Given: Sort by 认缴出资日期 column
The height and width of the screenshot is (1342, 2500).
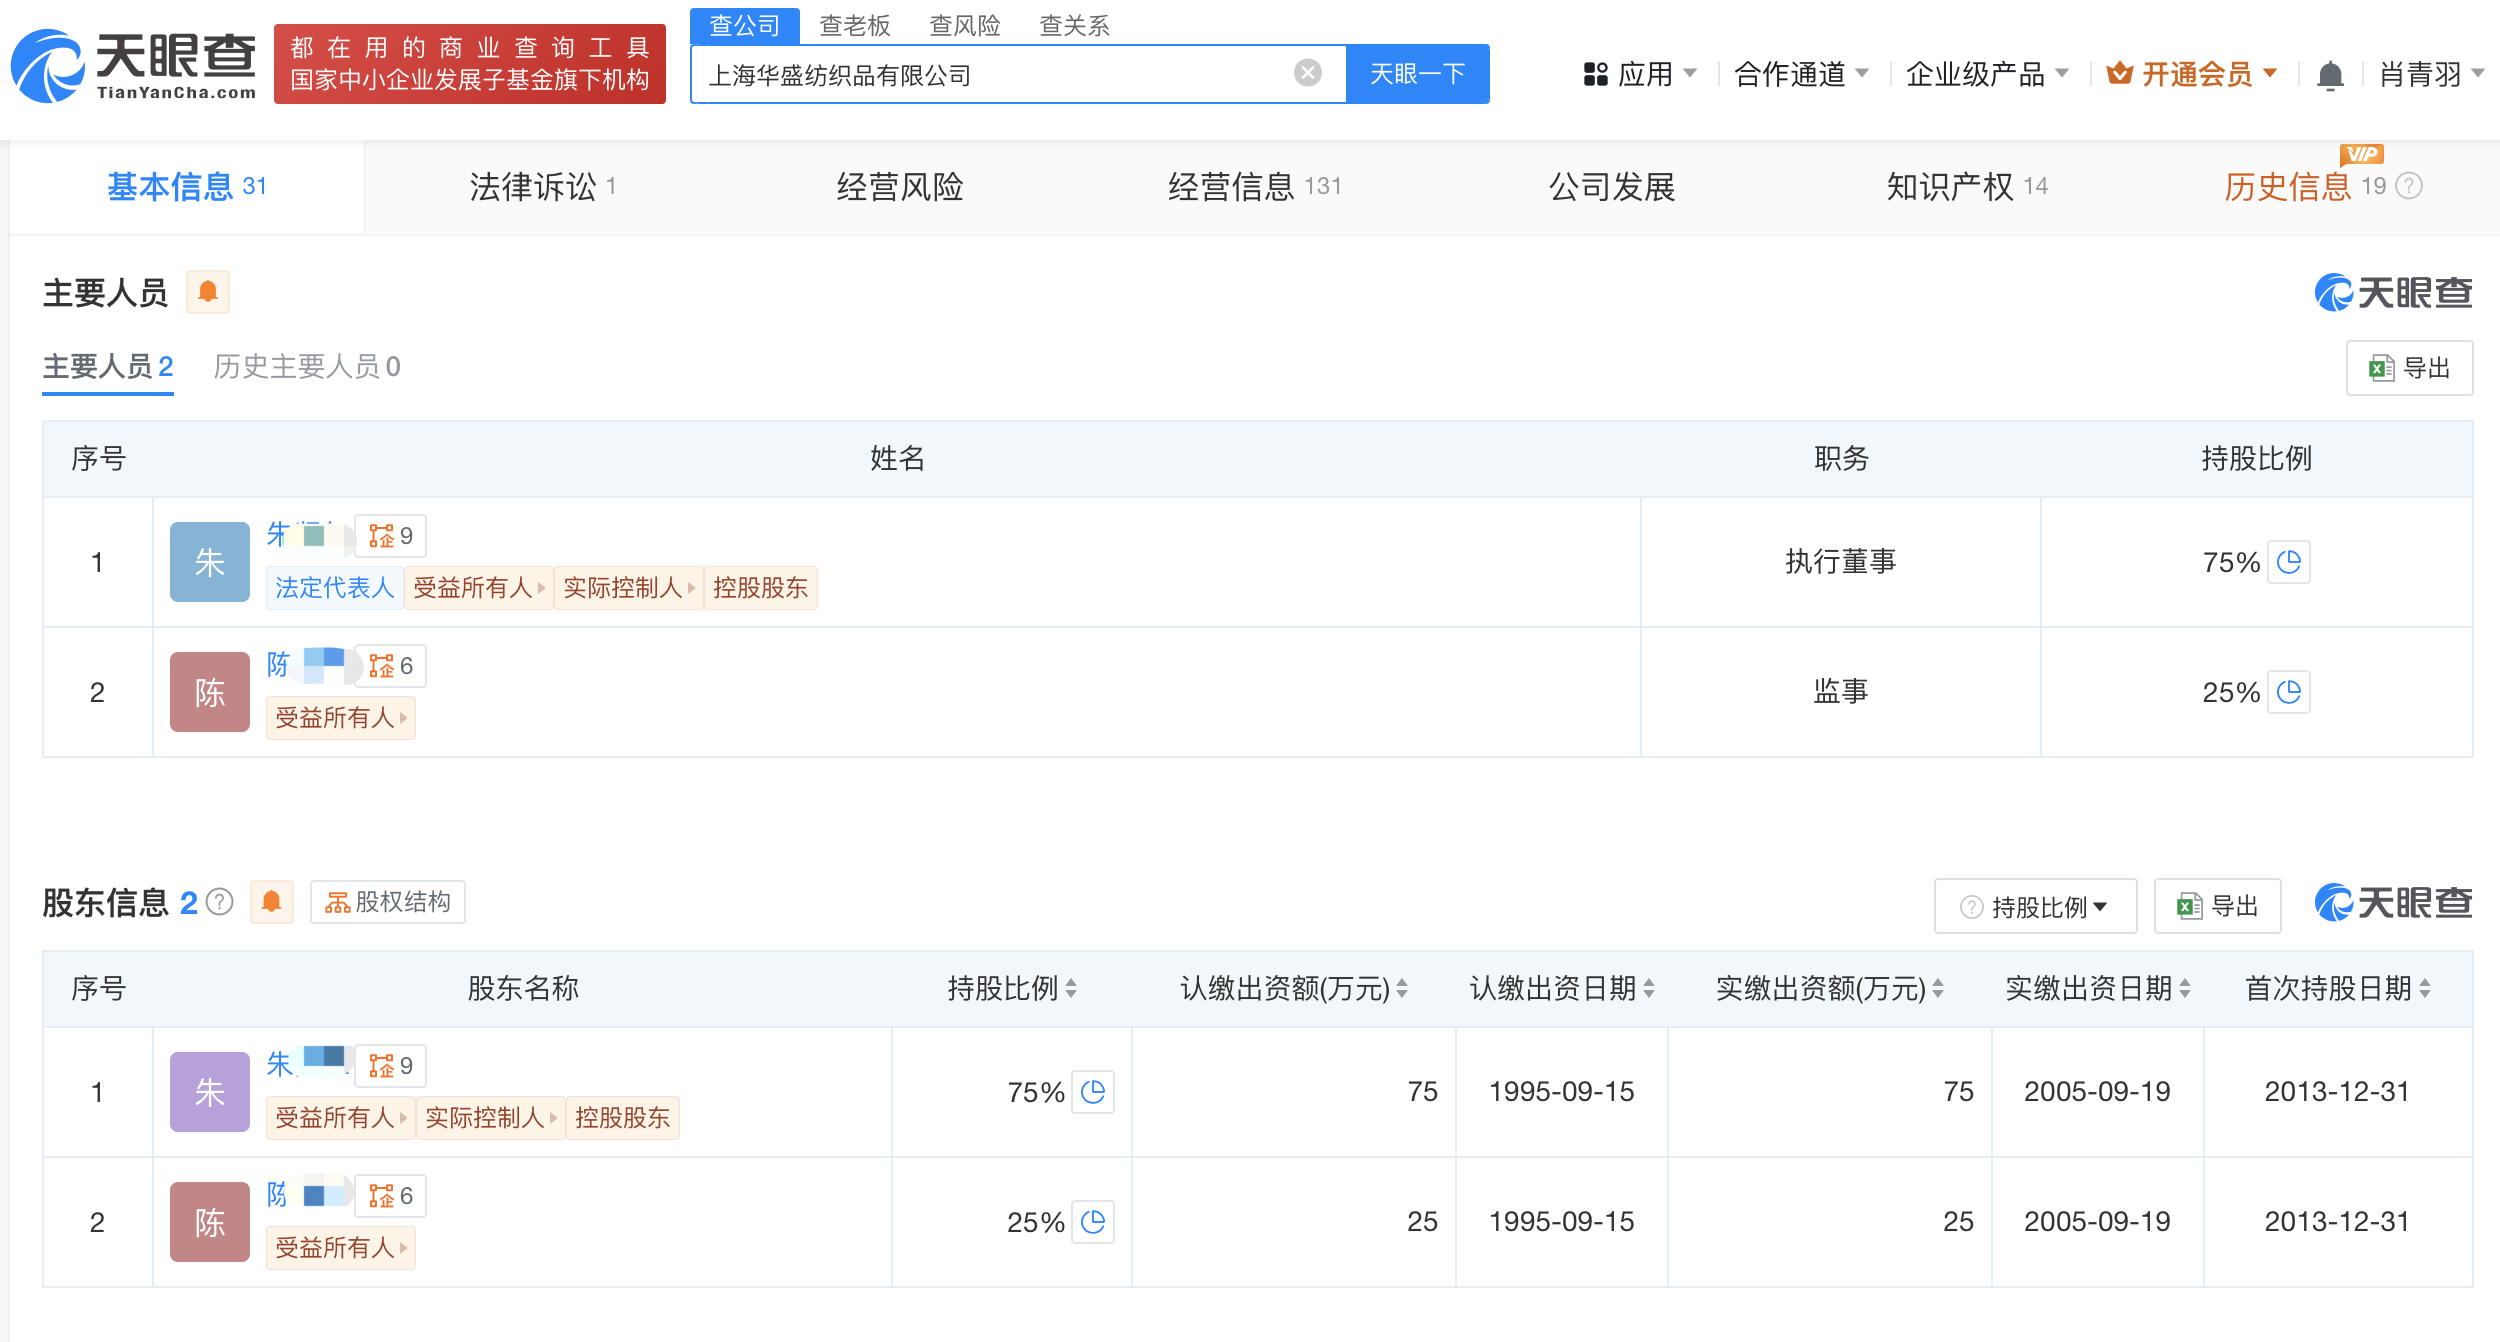Looking at the screenshot, I should 1649,989.
